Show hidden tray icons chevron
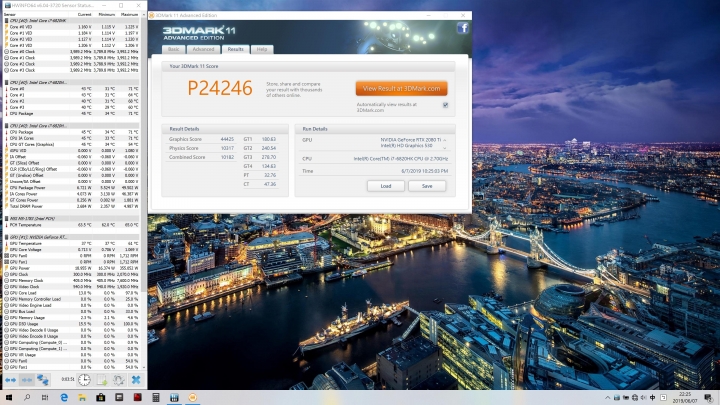Viewport: 720px width, 405px height. 608,398
